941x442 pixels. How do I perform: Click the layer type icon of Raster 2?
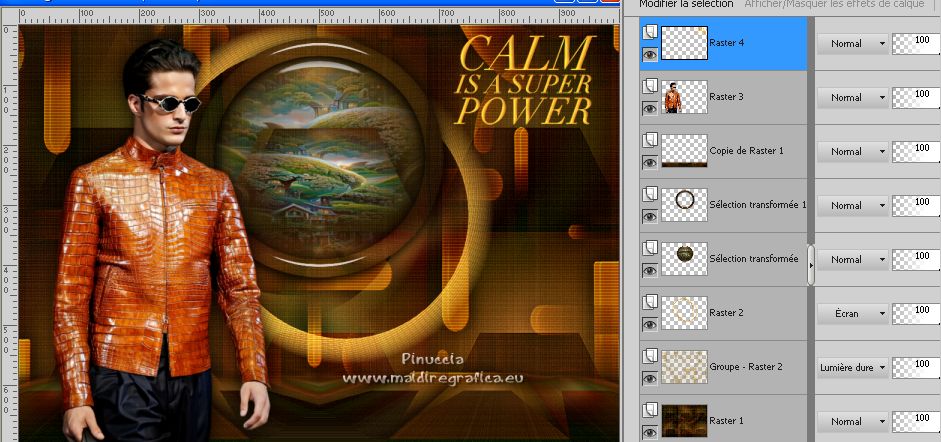(x=650, y=302)
